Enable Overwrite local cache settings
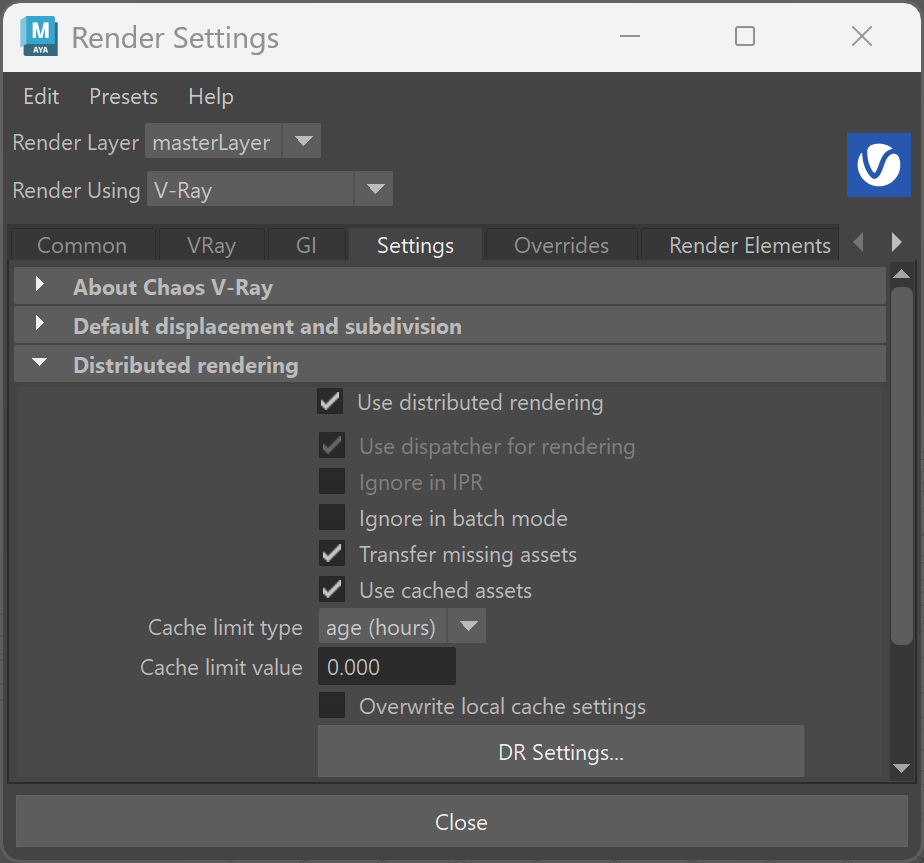 pyautogui.click(x=332, y=706)
